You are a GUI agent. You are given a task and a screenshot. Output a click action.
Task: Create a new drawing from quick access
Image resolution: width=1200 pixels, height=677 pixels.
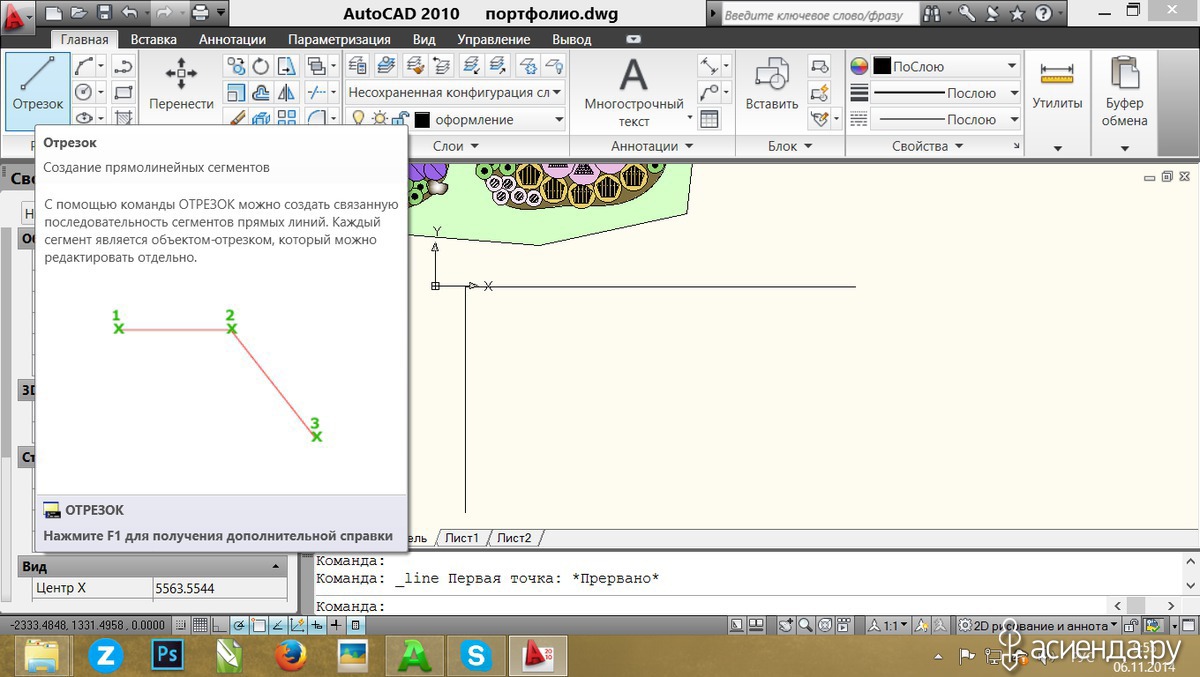(x=54, y=14)
